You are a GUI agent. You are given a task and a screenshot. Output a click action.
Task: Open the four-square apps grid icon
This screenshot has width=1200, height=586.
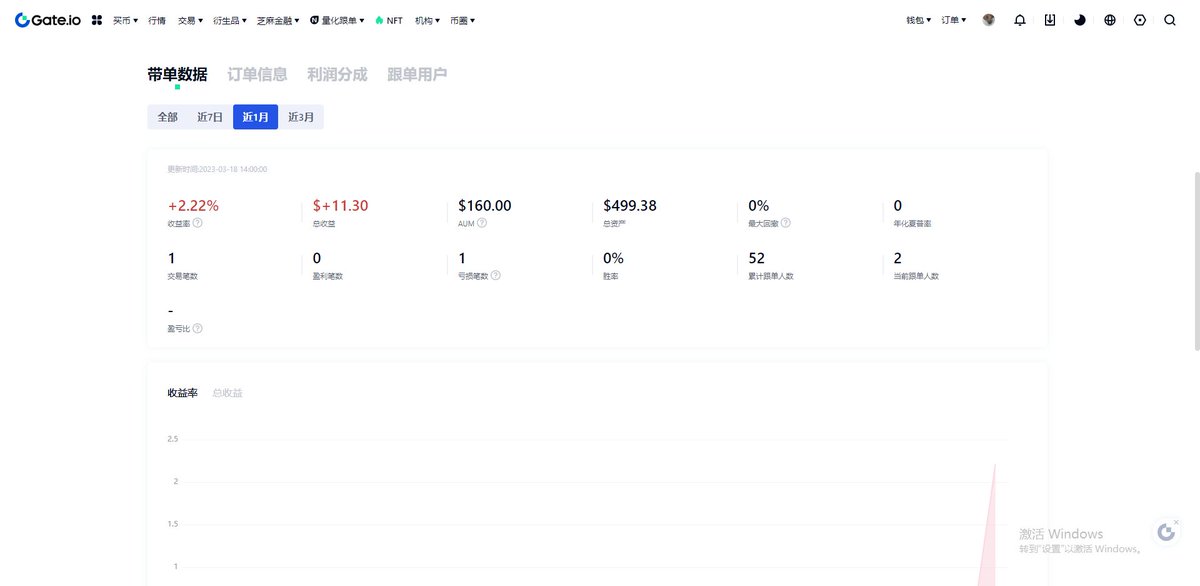tap(97, 20)
